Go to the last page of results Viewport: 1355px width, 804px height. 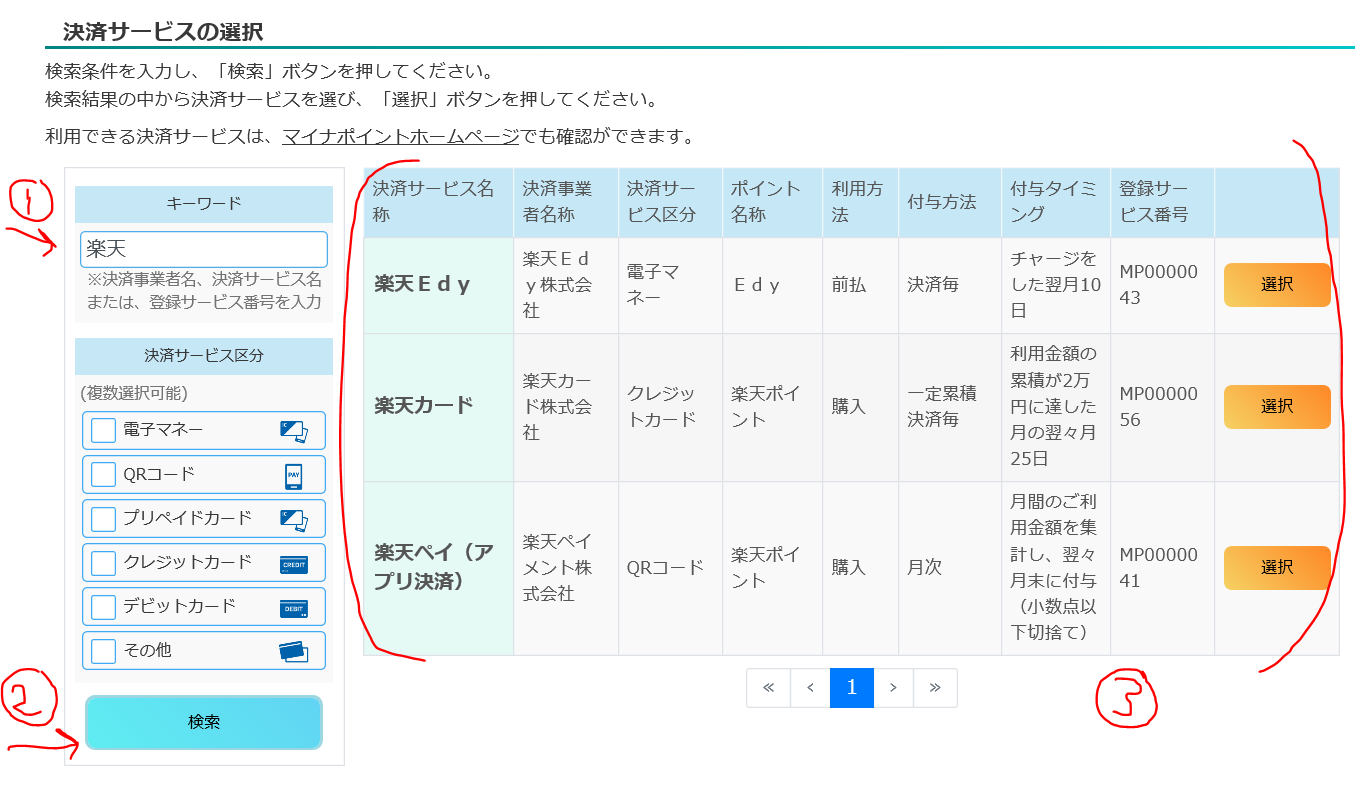point(935,688)
